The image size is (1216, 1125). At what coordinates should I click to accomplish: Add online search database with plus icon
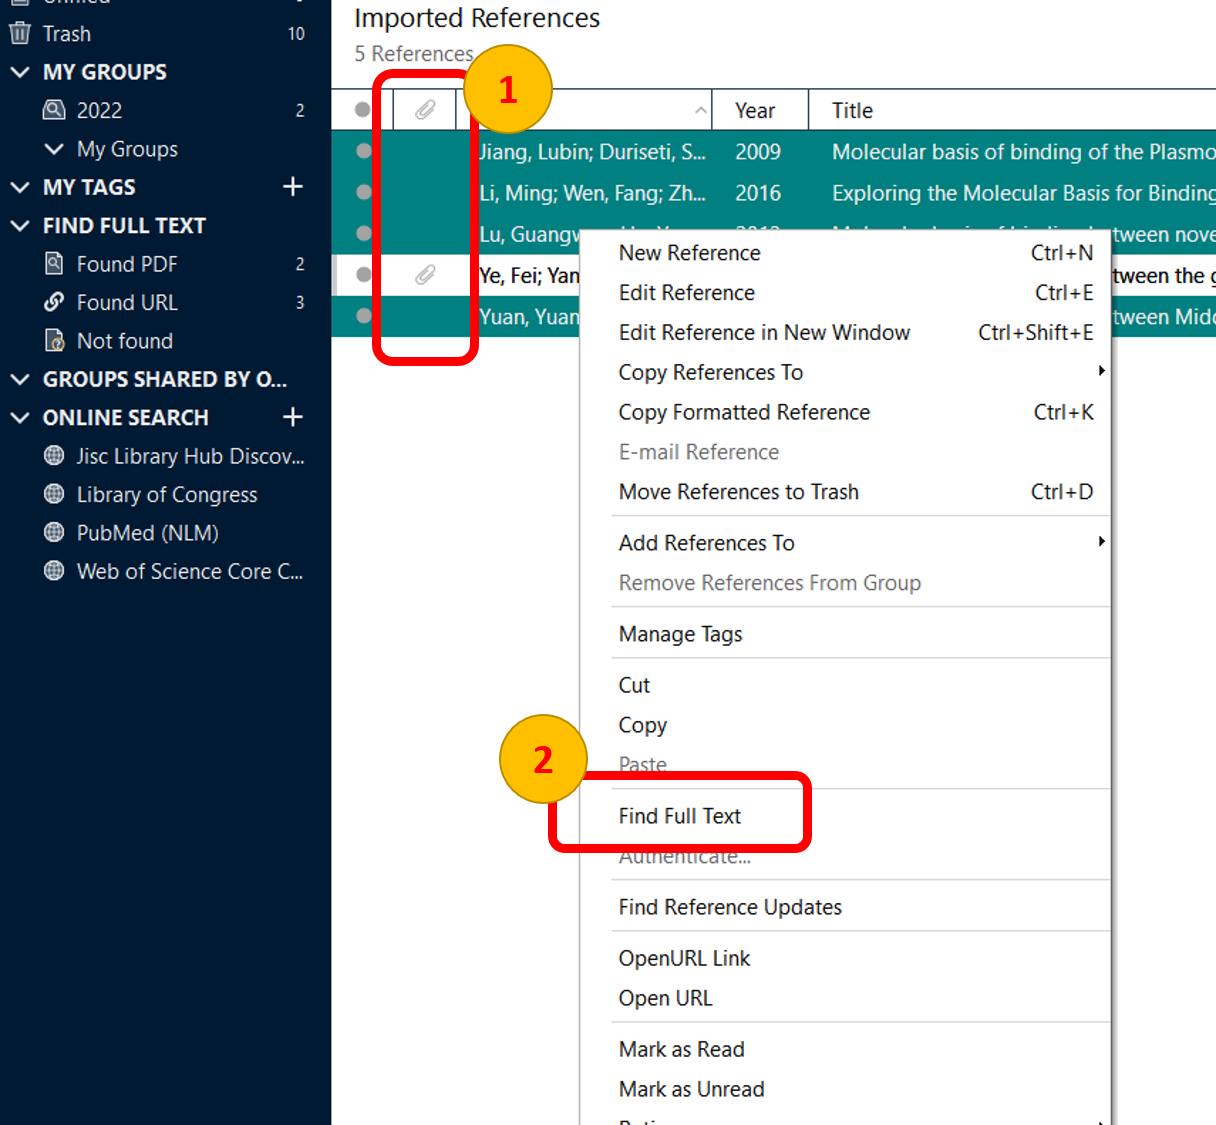[293, 417]
